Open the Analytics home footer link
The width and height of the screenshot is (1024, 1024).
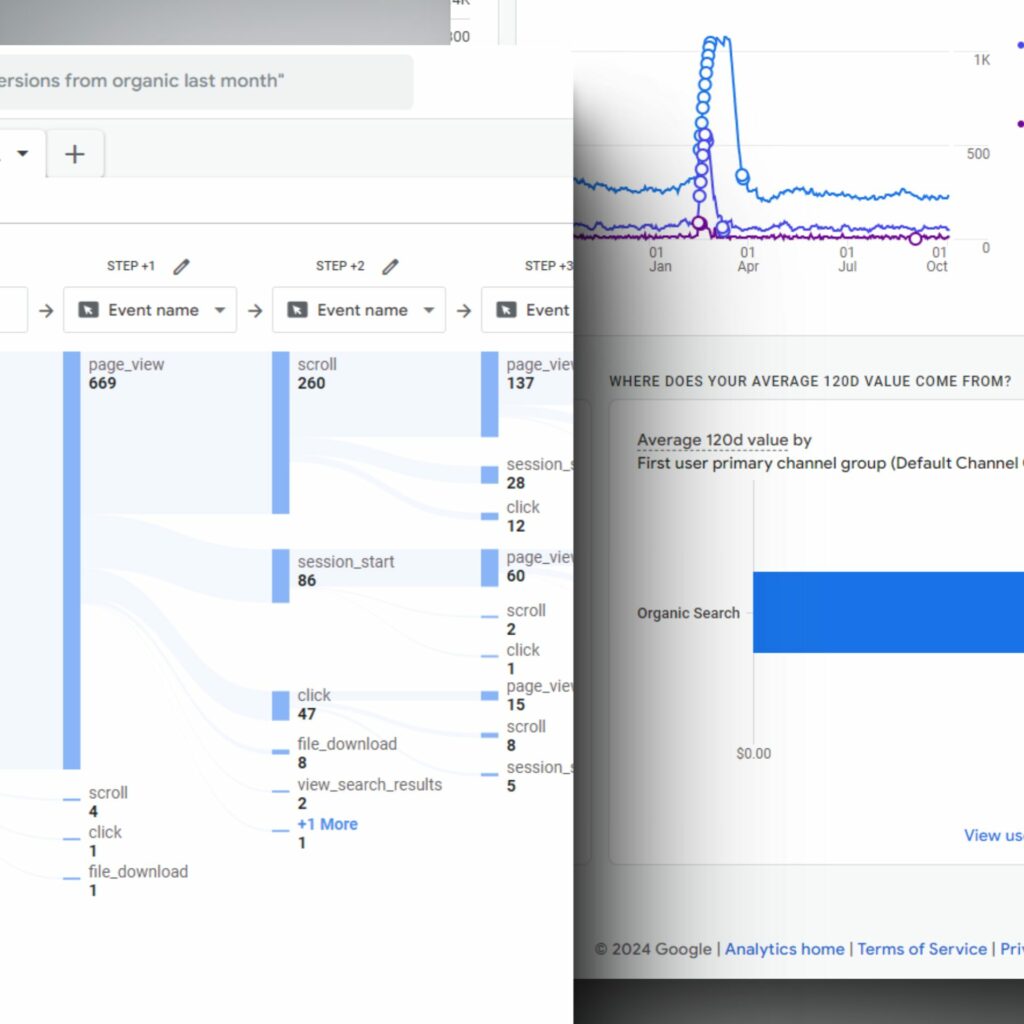tap(784, 949)
